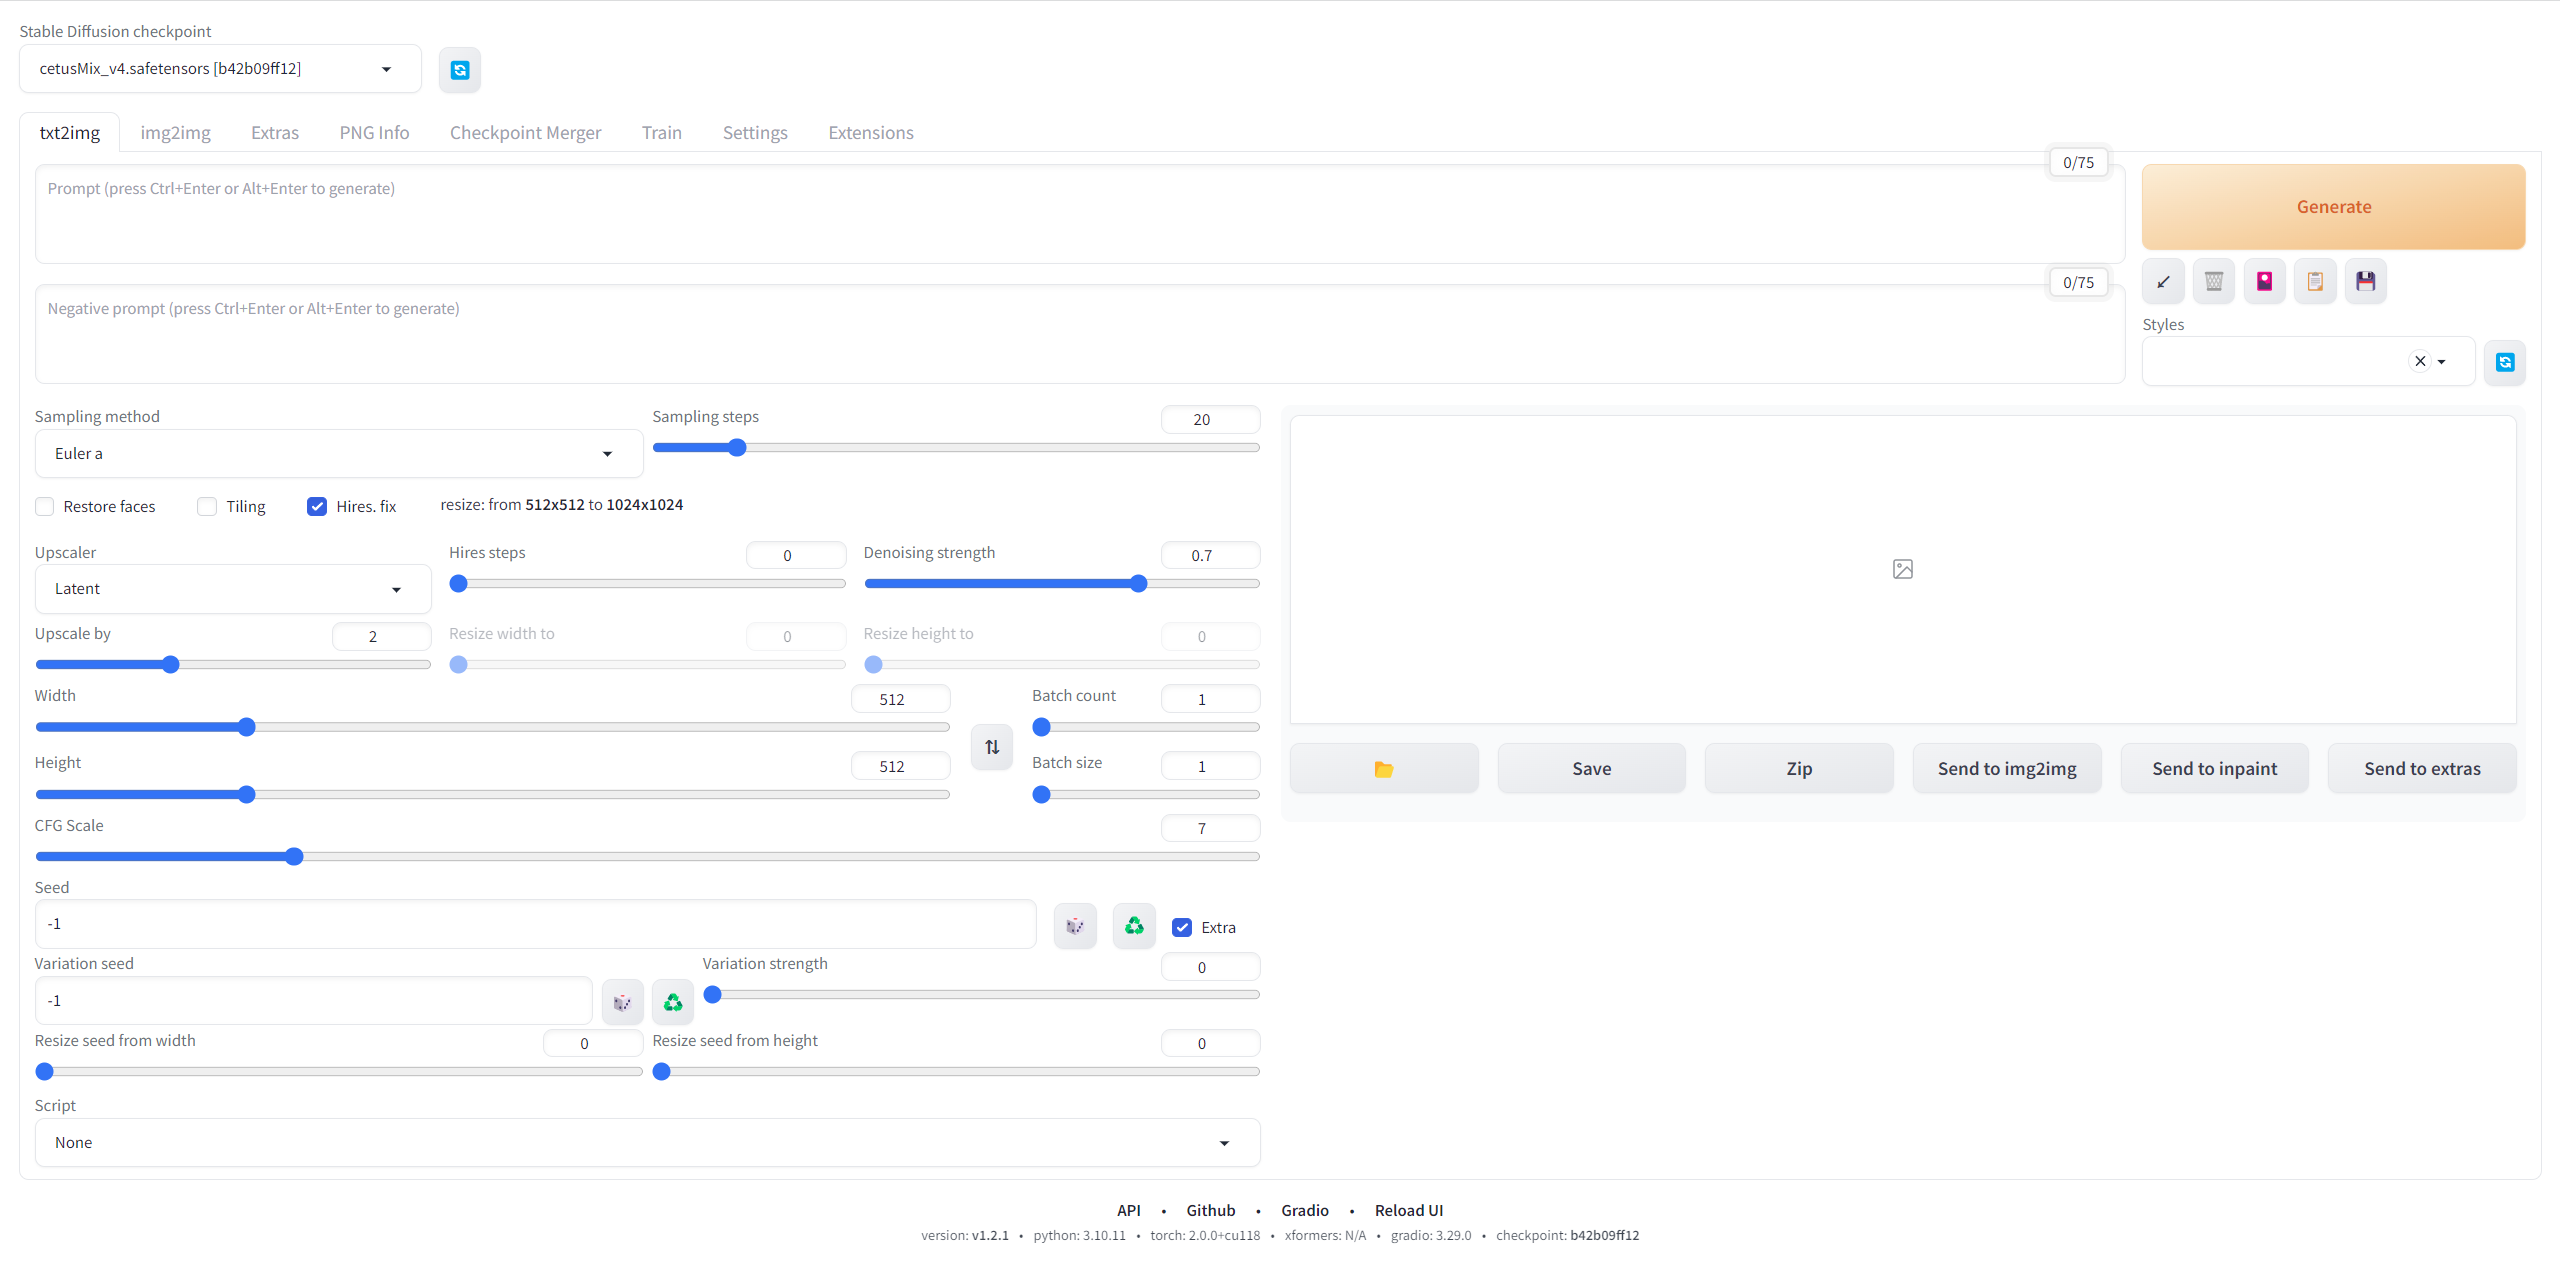The image size is (2560, 1284).
Task: Clear prompt with the trash icon
Action: [2214, 282]
